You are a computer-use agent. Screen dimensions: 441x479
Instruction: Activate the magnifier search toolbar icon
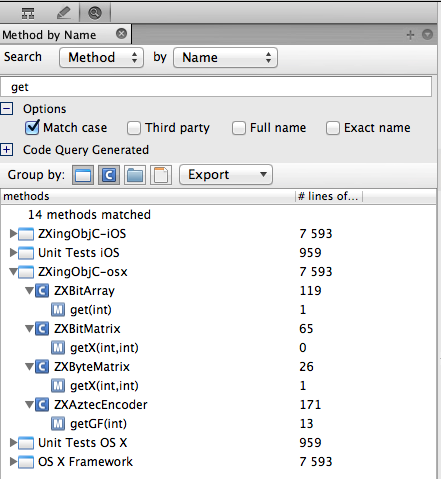pos(95,13)
